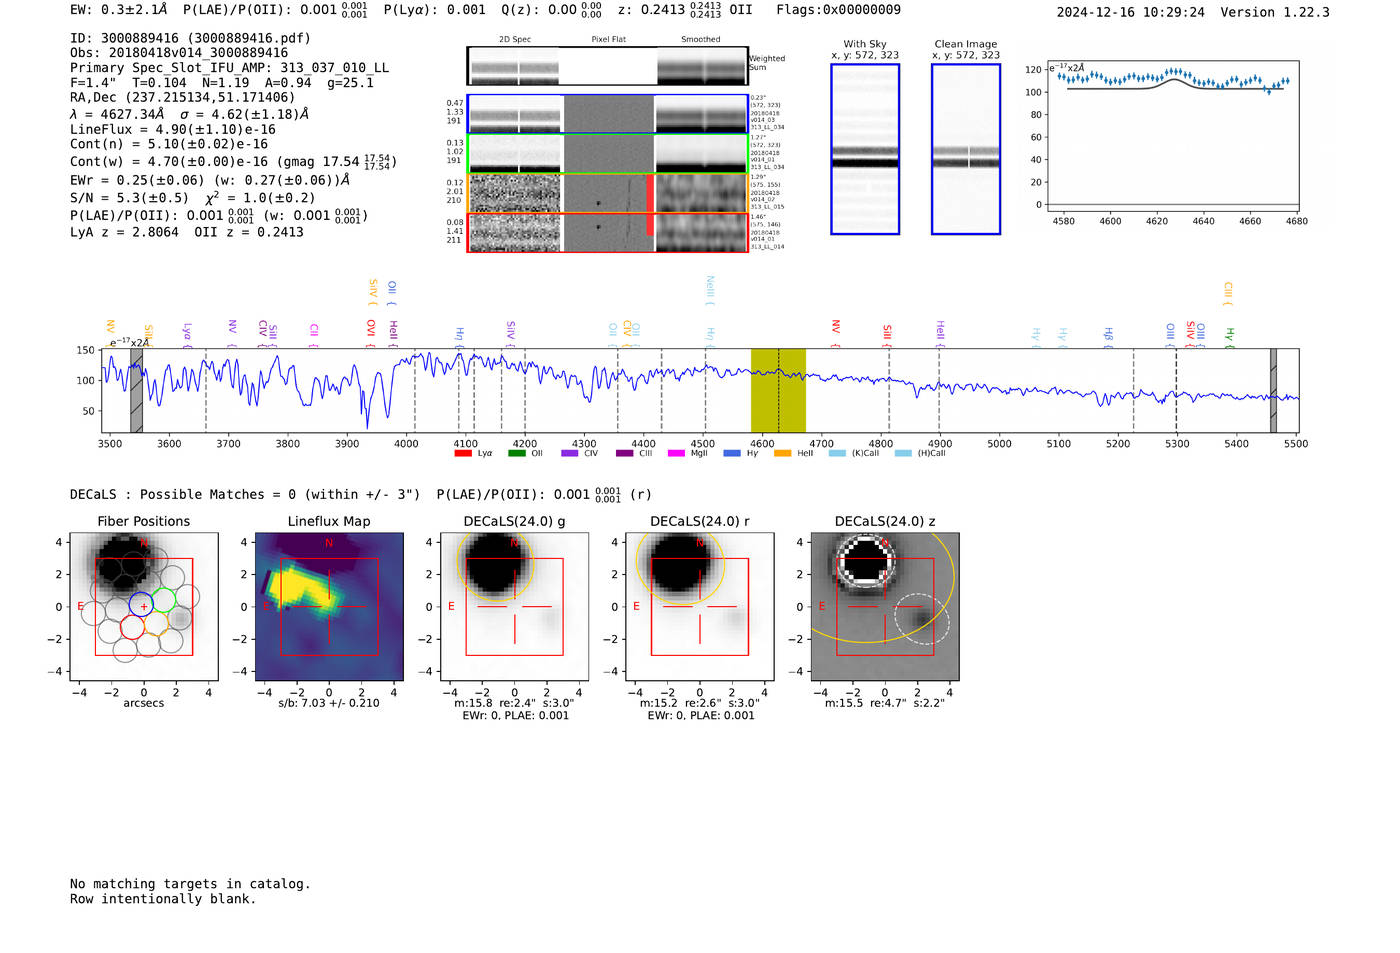The height and width of the screenshot is (953, 1400).
Task: Click the Flags:0x00000009 text in header
Action: [x=838, y=10]
